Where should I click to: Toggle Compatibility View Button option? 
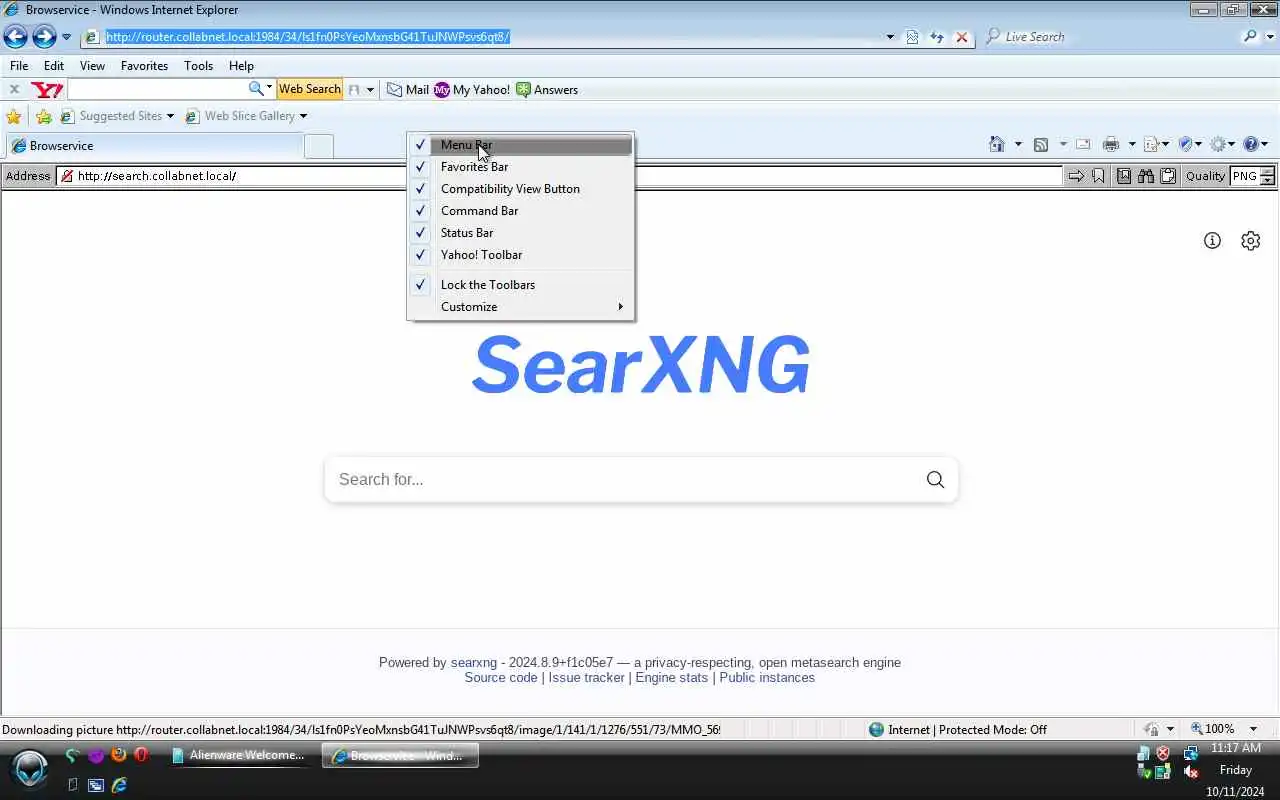coord(520,189)
